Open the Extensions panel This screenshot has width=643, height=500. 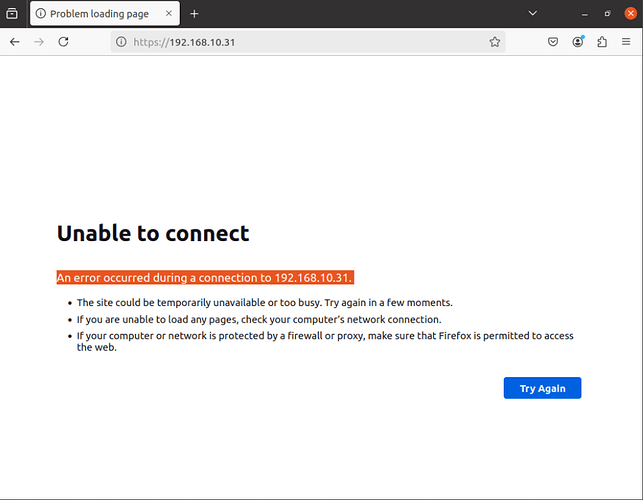click(x=602, y=42)
